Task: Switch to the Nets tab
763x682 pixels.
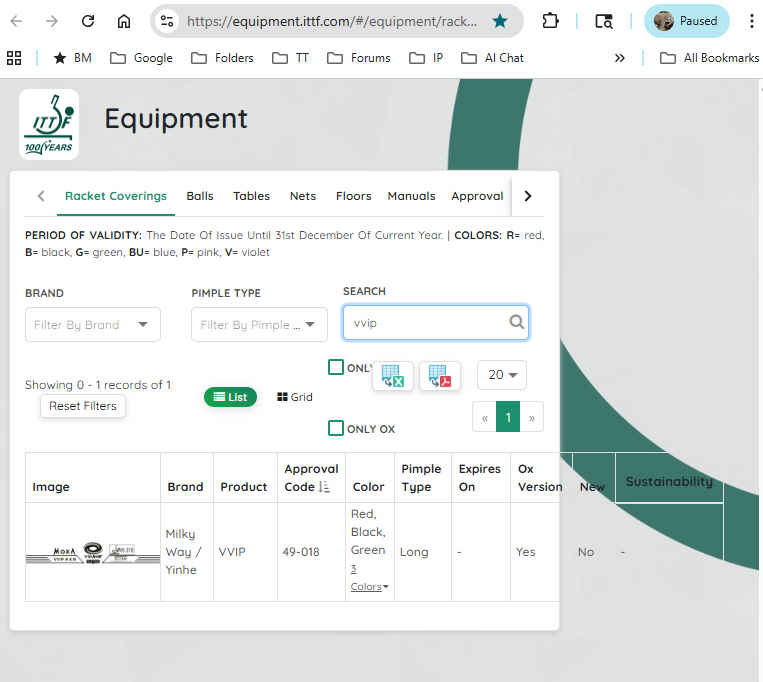Action: tap(303, 196)
